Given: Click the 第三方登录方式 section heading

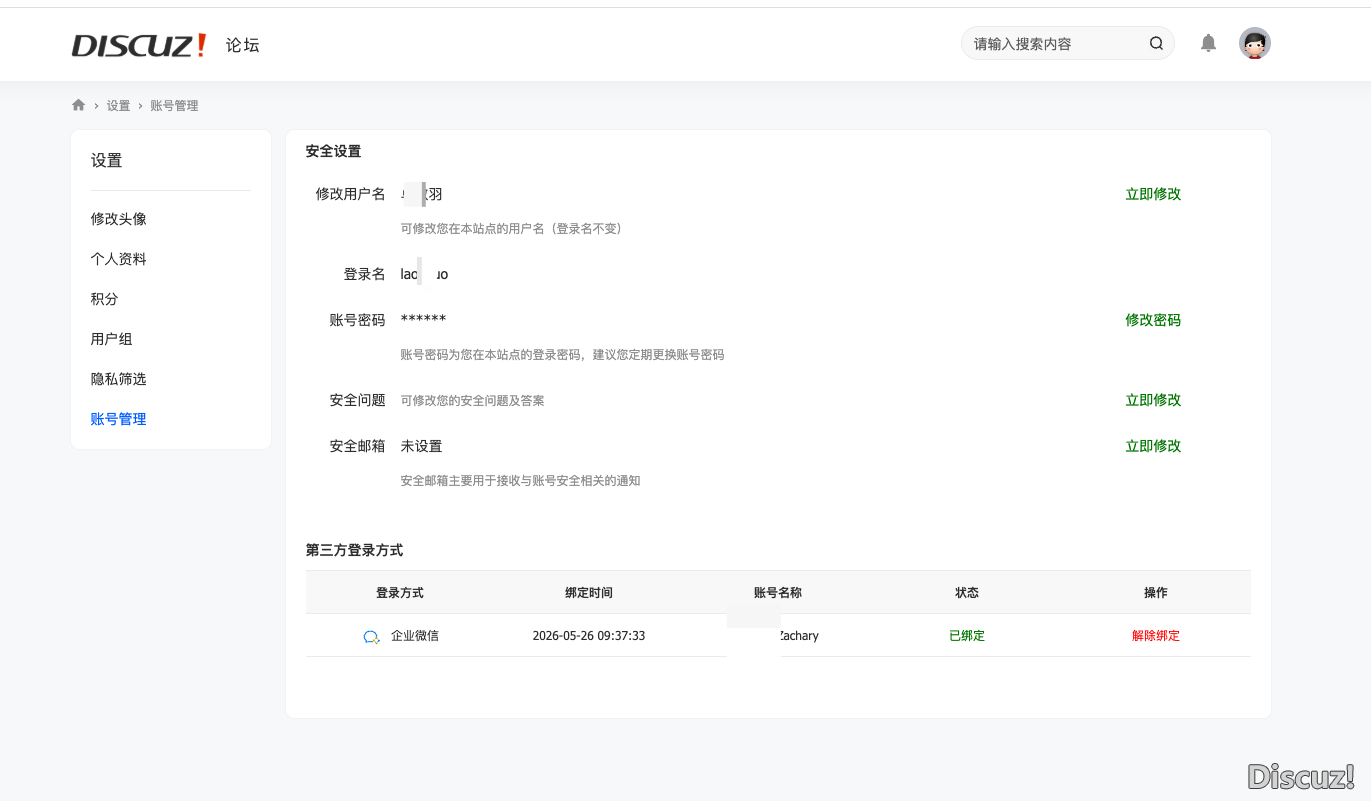Looking at the screenshot, I should [x=354, y=550].
